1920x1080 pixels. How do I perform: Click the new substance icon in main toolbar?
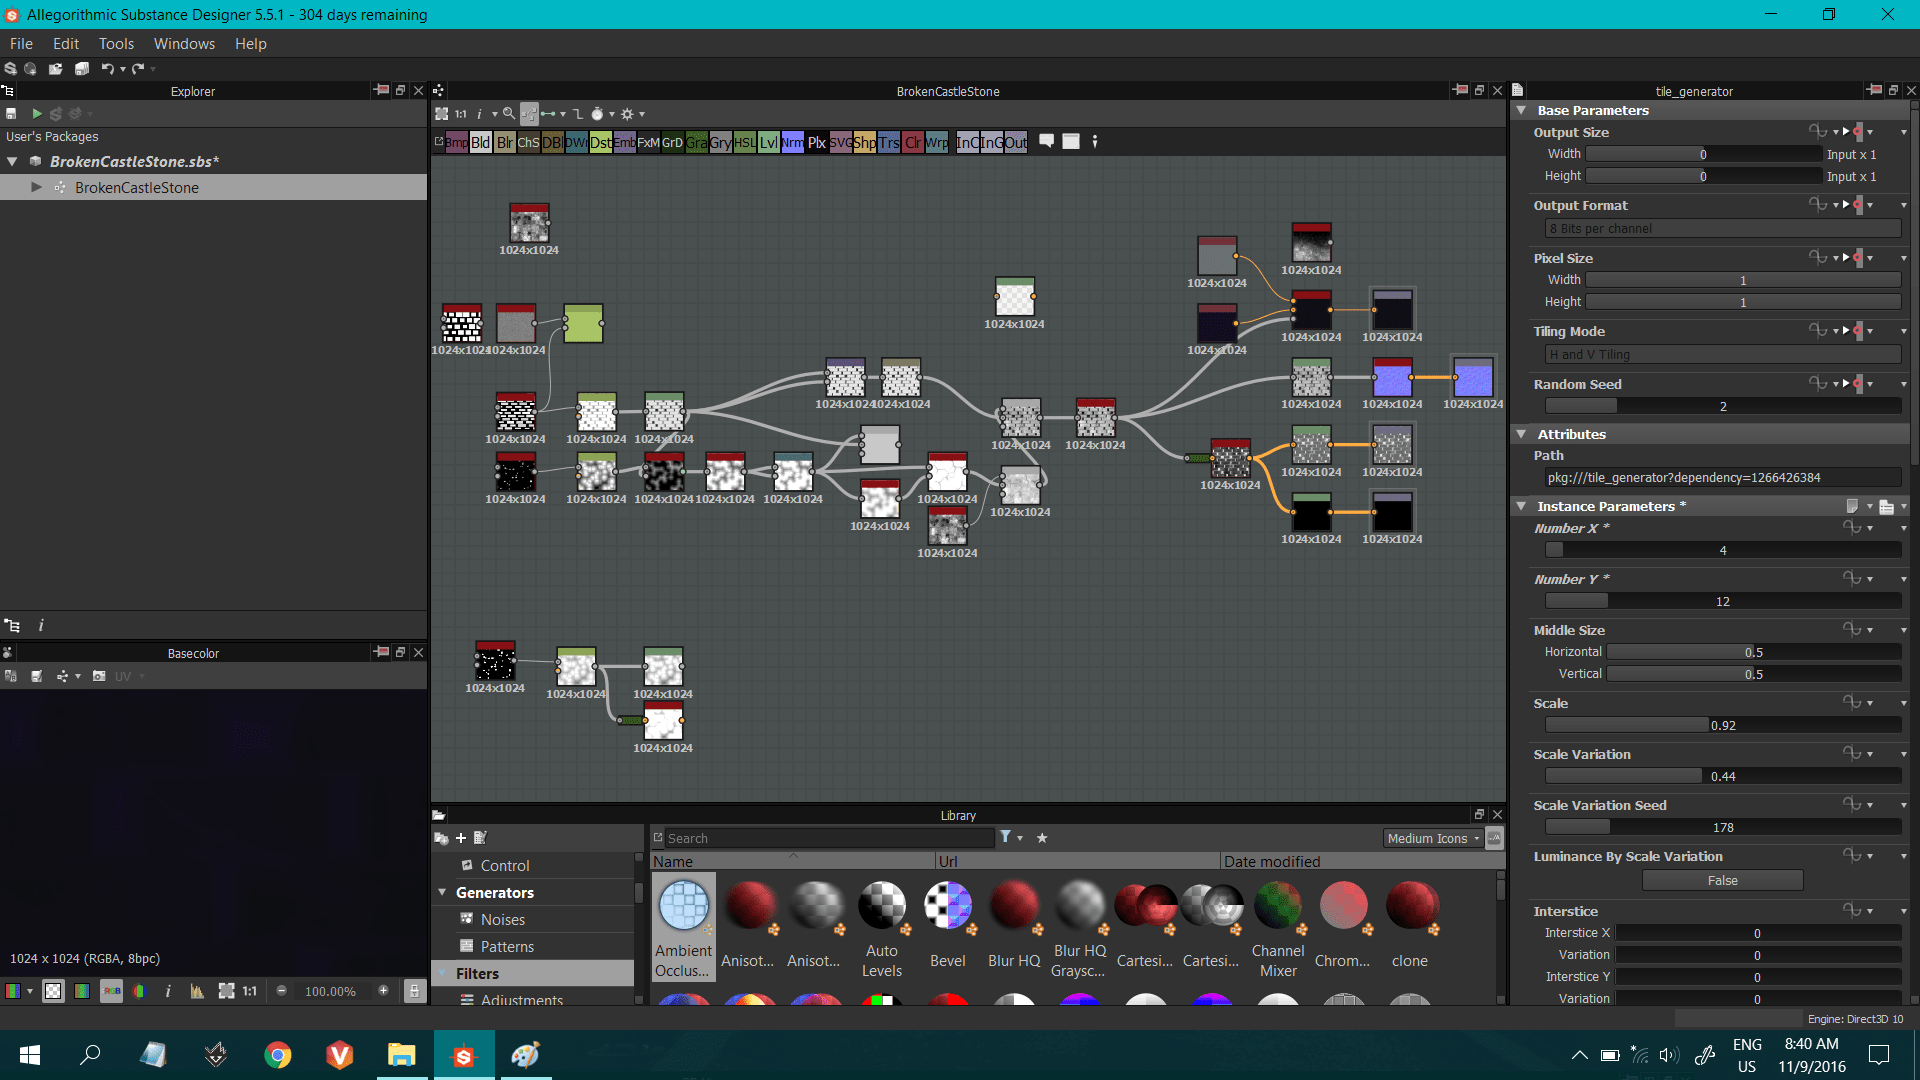tap(10, 69)
